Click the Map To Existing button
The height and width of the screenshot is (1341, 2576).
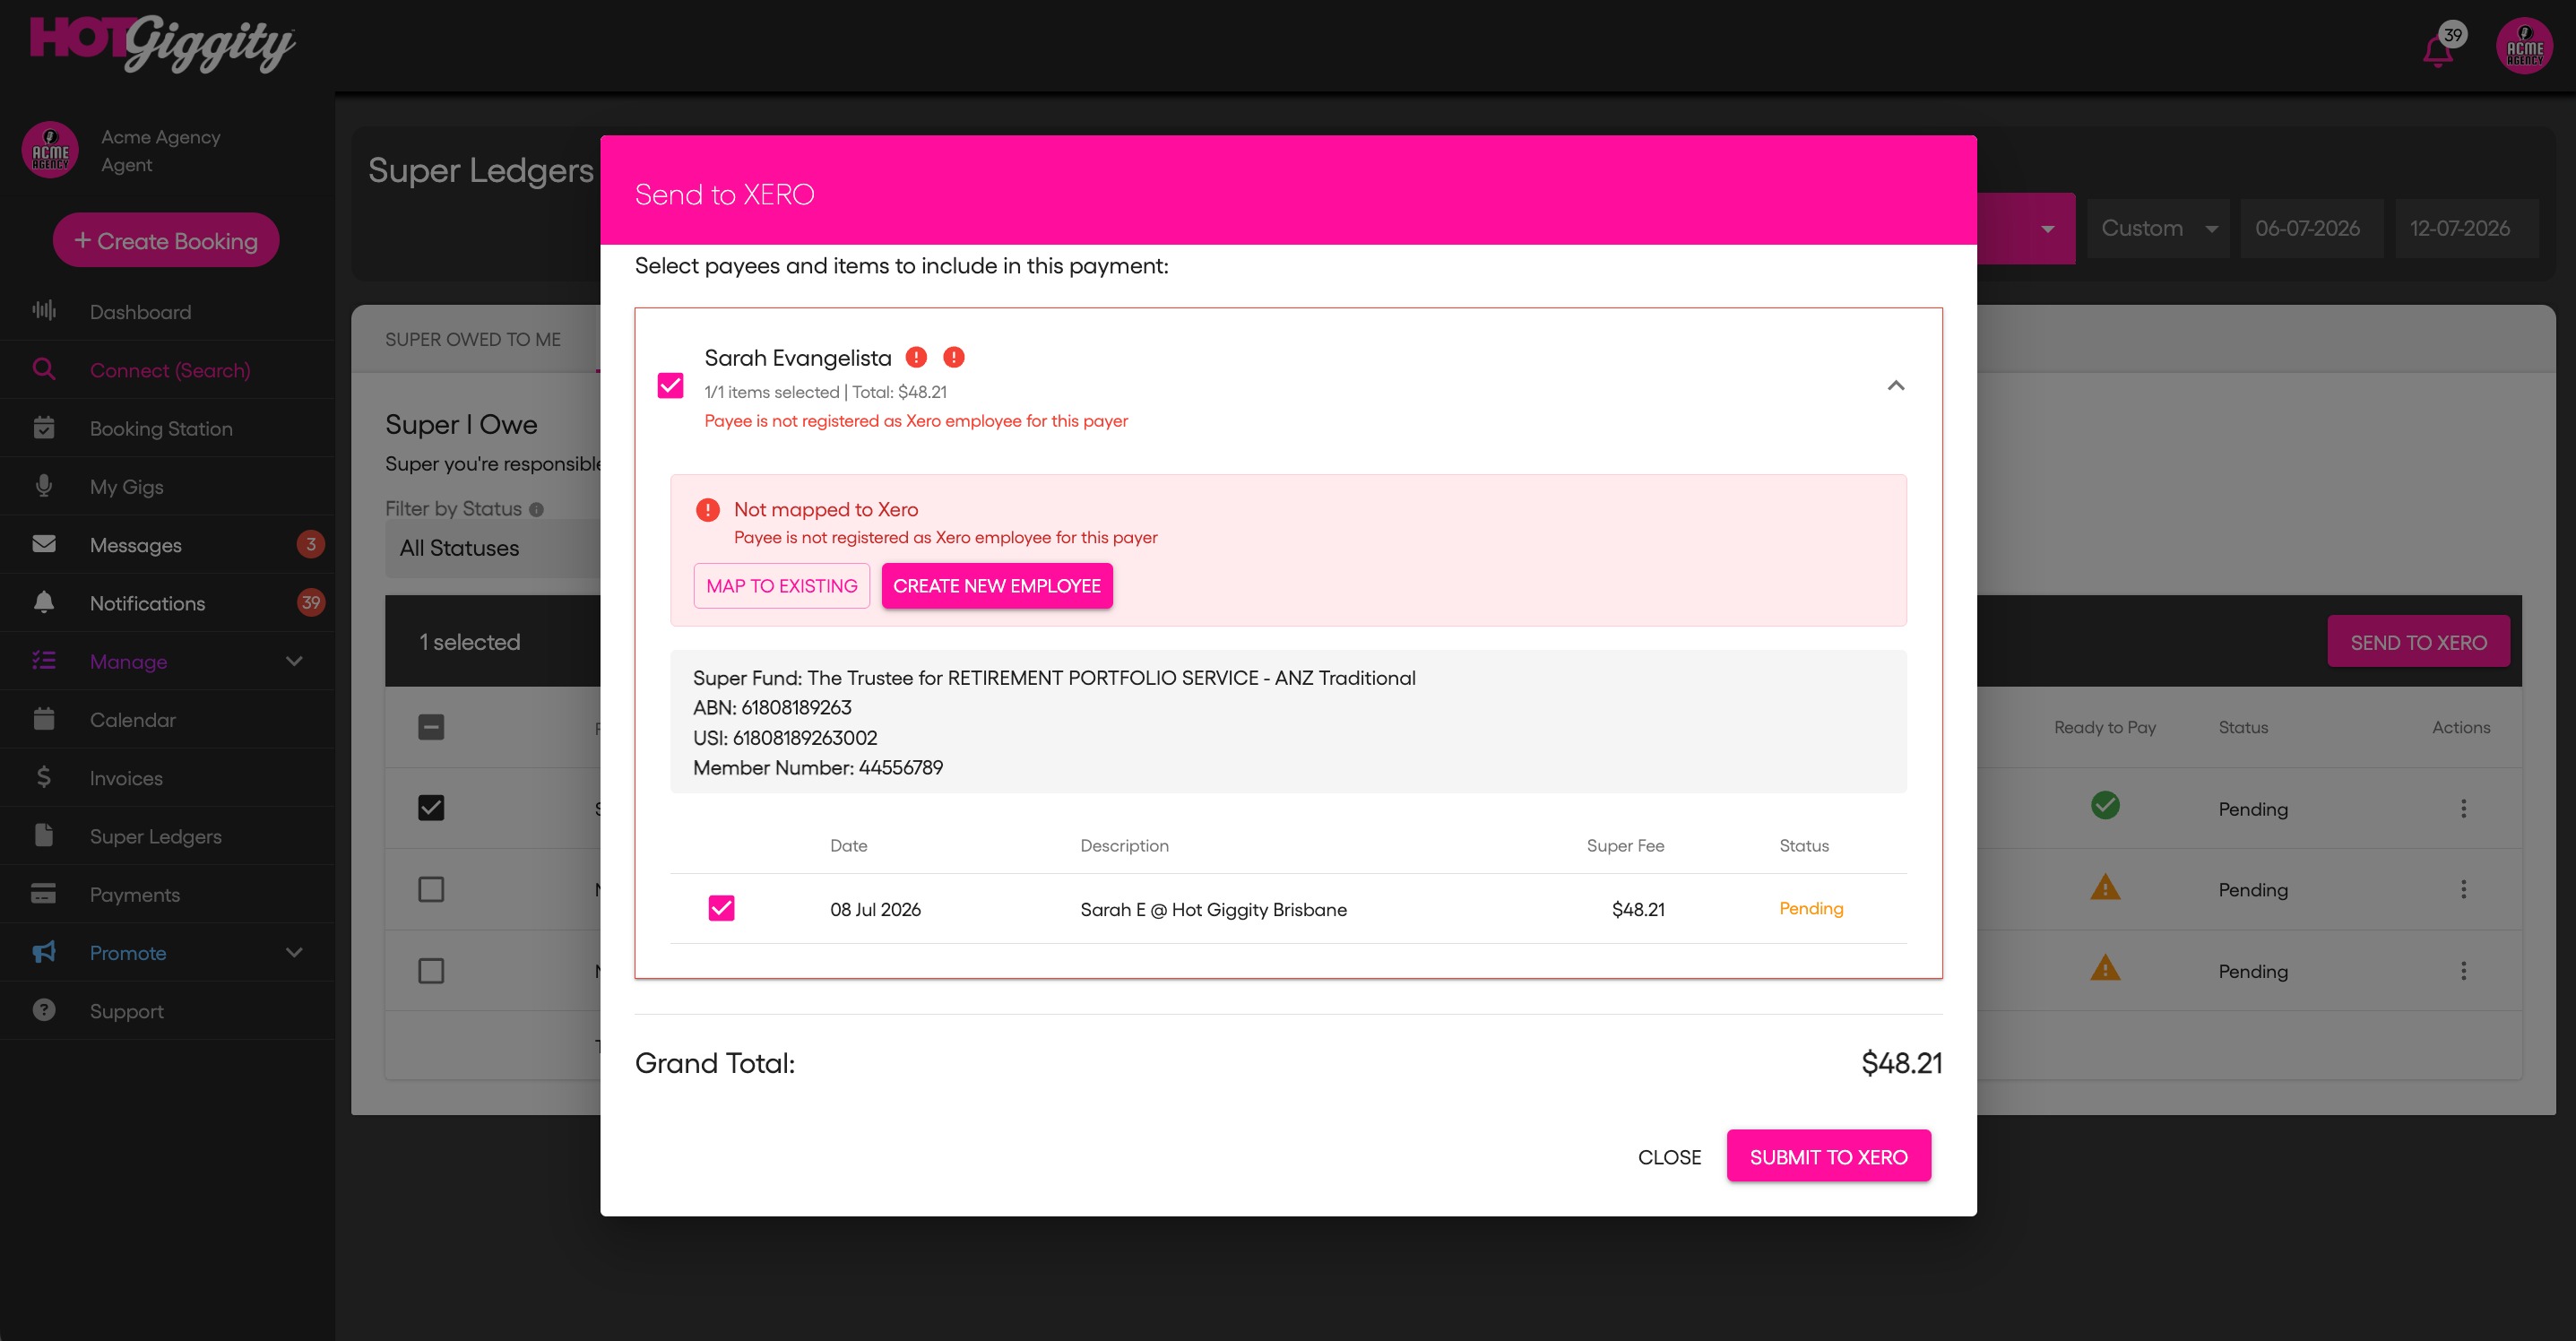tap(782, 586)
